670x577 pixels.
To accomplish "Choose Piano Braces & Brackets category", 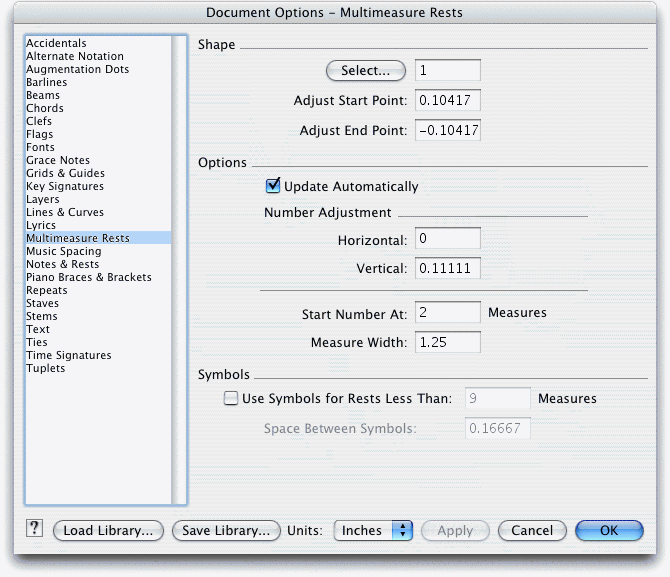I will [88, 277].
